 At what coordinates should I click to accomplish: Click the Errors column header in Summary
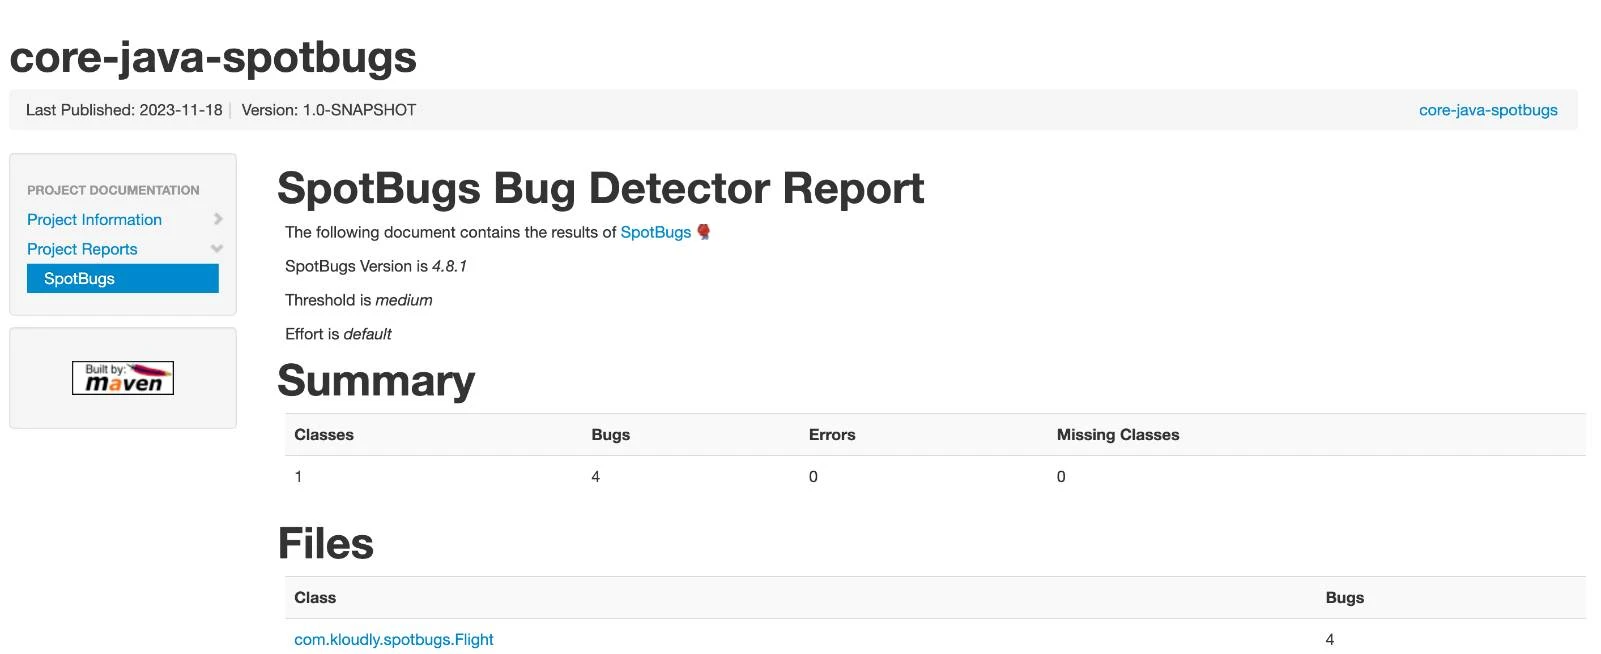coord(832,434)
